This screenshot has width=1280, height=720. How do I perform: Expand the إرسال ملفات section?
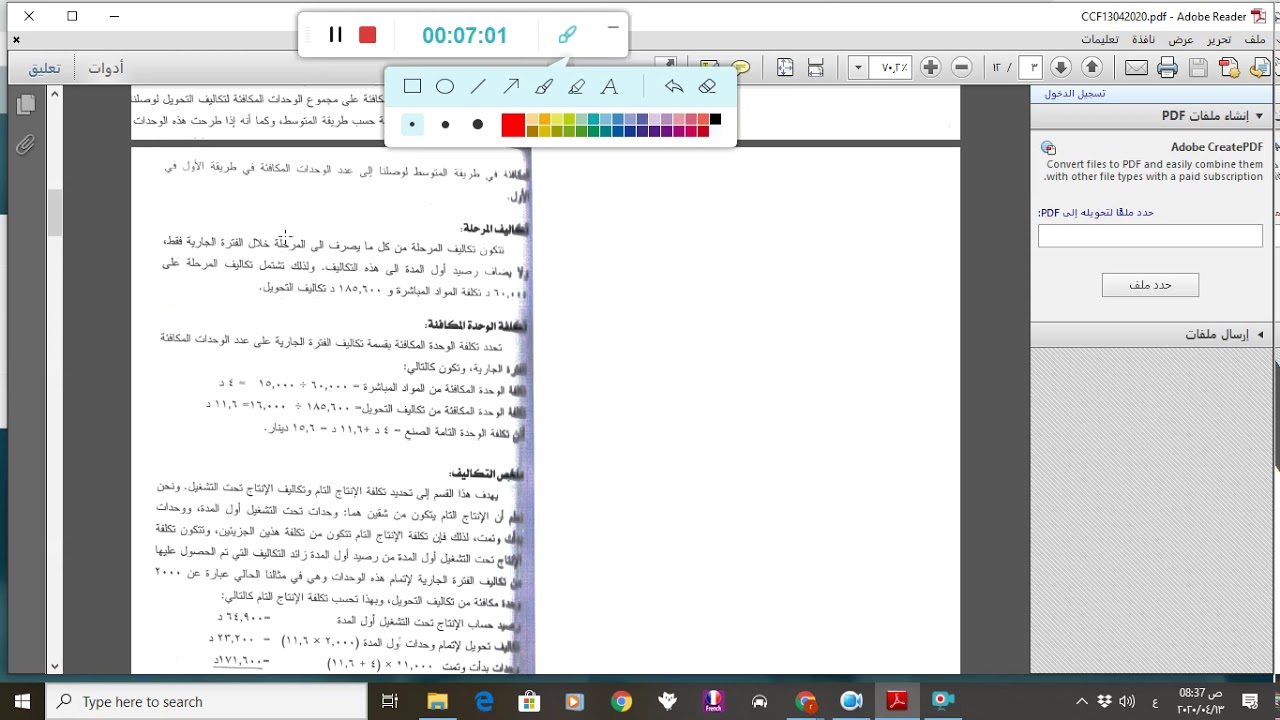[x=1260, y=334]
